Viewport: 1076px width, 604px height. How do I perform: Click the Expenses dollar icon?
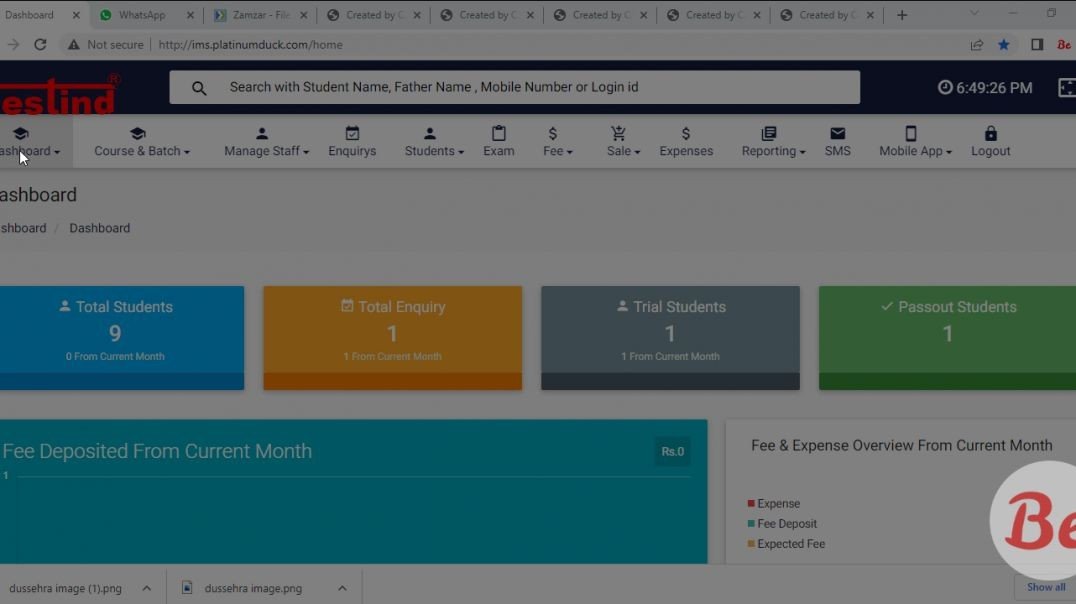(x=686, y=134)
